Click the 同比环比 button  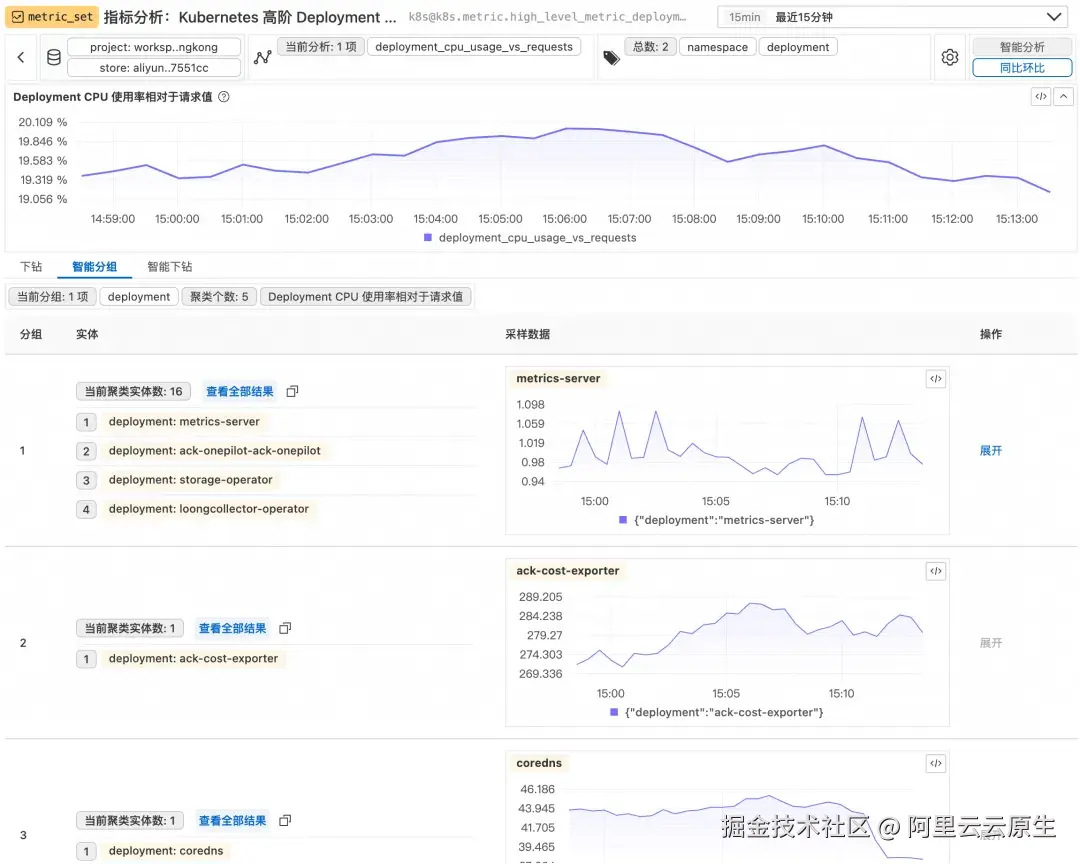click(x=1022, y=67)
